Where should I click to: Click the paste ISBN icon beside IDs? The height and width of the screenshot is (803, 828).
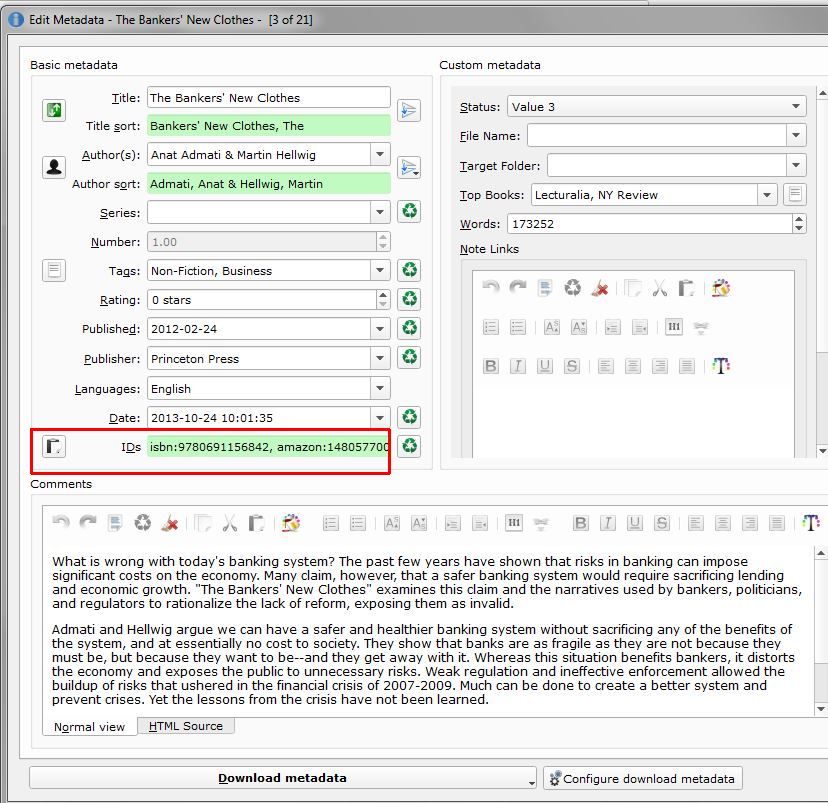[54, 447]
